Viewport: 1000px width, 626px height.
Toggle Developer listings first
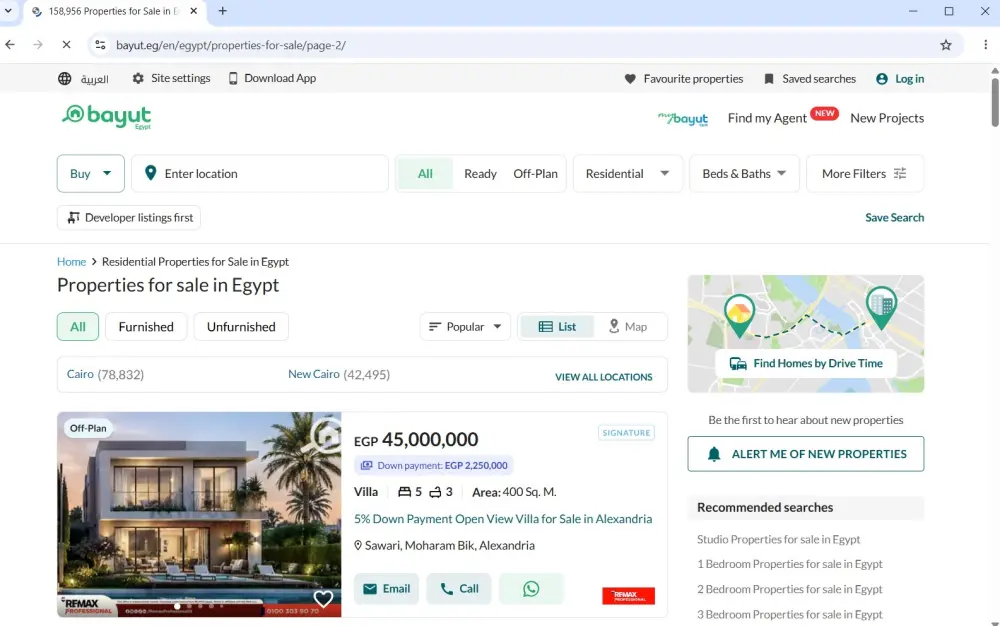coord(129,217)
